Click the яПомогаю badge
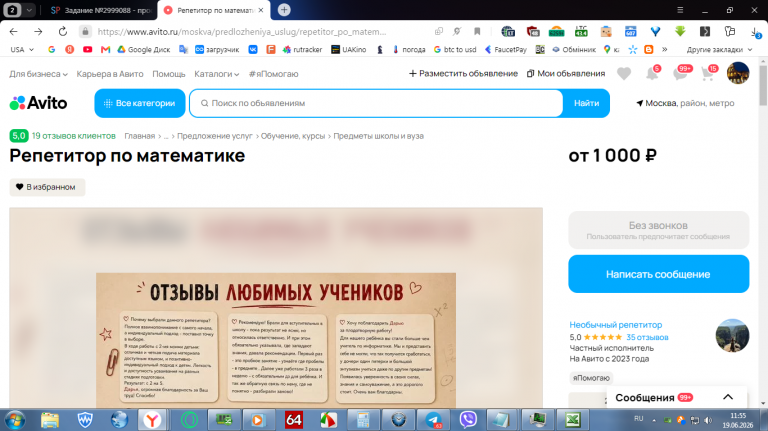This screenshot has width=768, height=431. pyautogui.click(x=591, y=378)
